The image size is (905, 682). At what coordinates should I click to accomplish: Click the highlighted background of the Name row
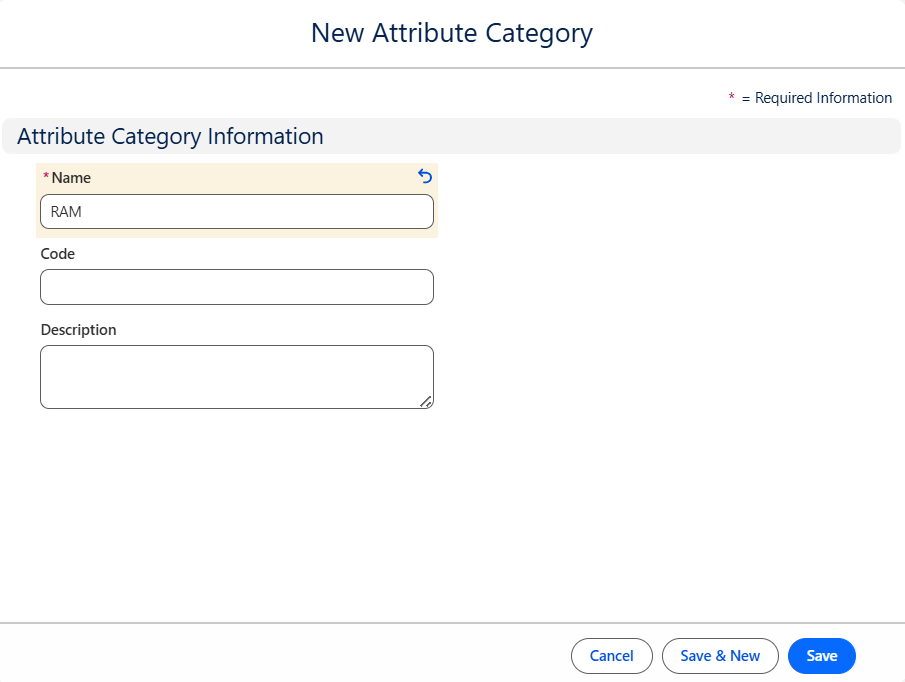(x=250, y=176)
